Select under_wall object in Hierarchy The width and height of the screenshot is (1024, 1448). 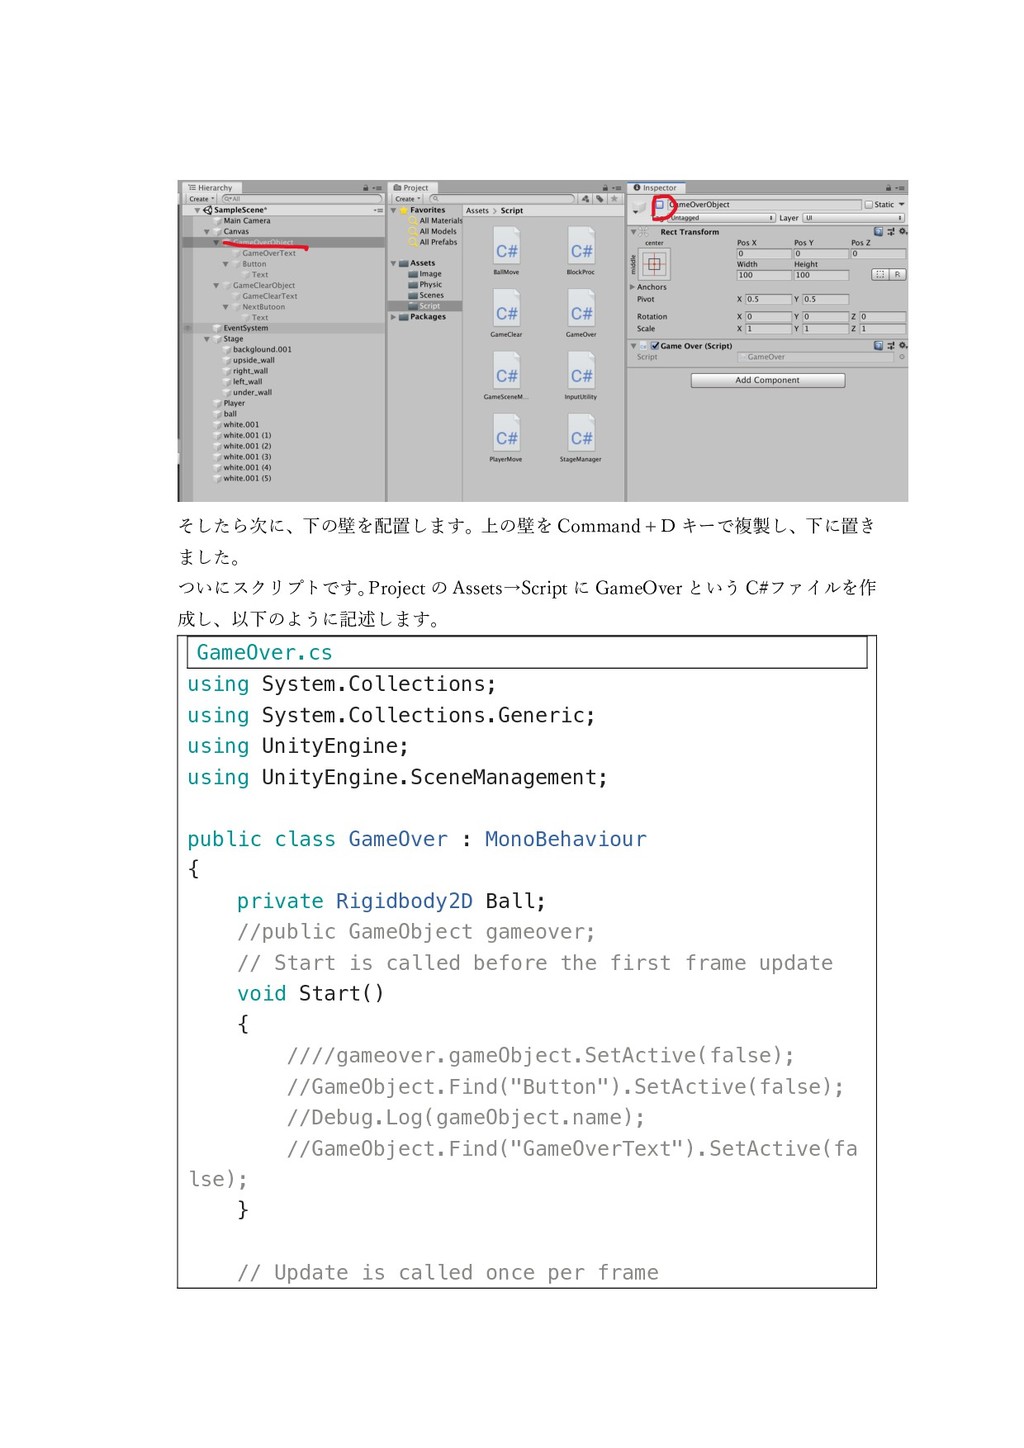pyautogui.click(x=252, y=392)
